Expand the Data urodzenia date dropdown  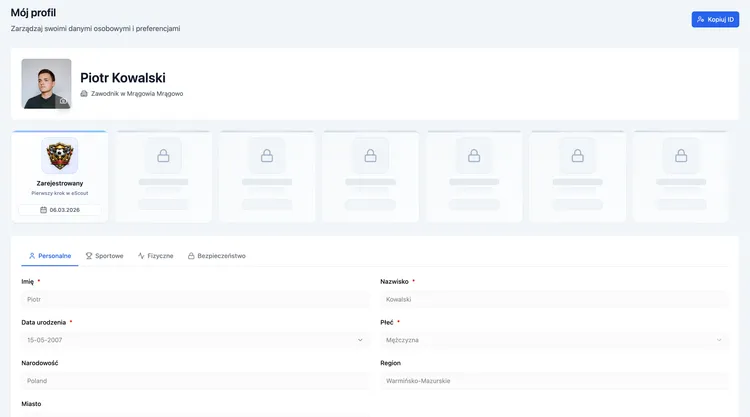pyautogui.click(x=195, y=340)
